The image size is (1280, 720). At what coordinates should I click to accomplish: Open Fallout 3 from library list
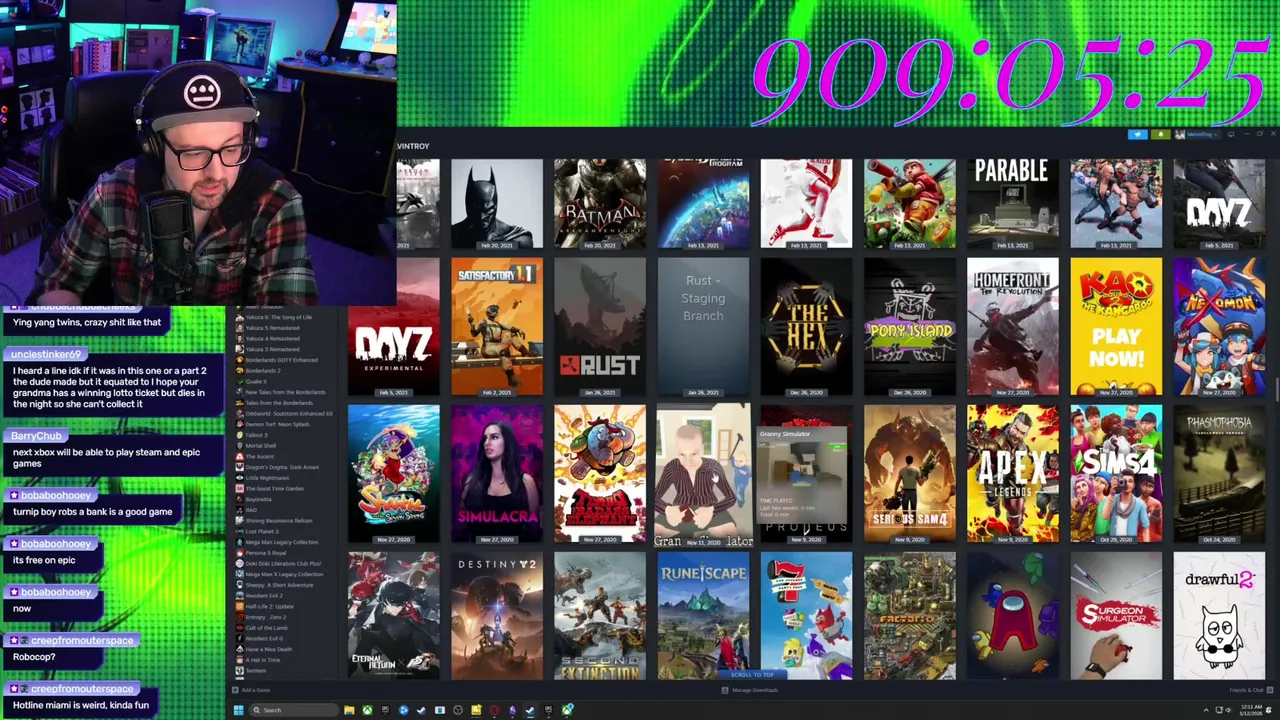coord(256,435)
